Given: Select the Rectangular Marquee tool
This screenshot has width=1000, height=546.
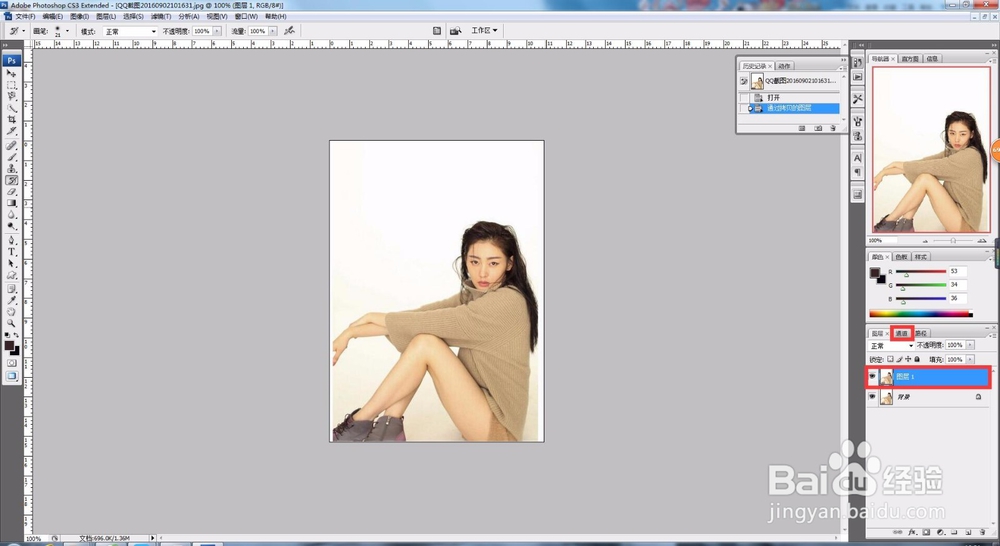Looking at the screenshot, I should click(11, 85).
